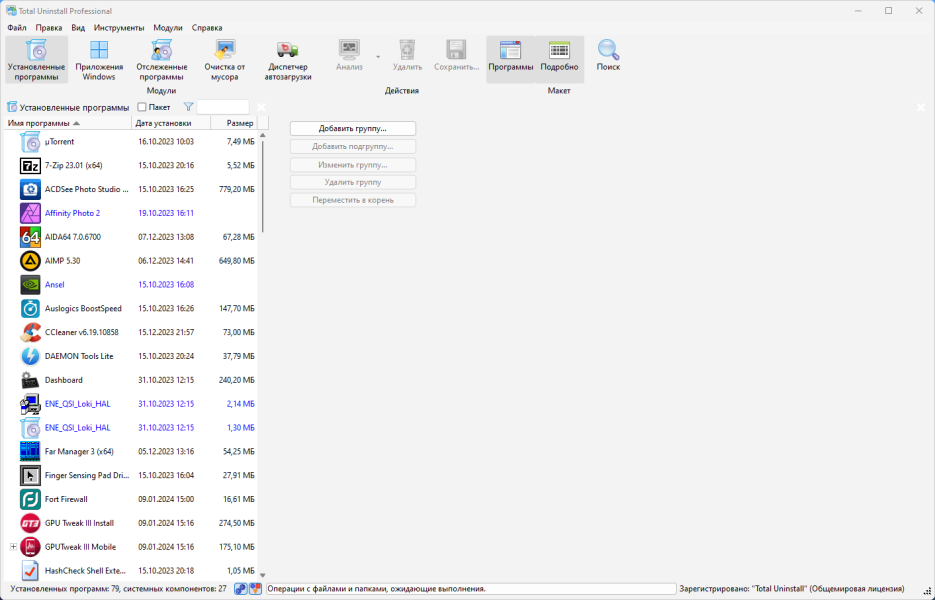Screen dimensions: 935x600
Task: Click the Fort Firewall icon
Action: coord(30,500)
